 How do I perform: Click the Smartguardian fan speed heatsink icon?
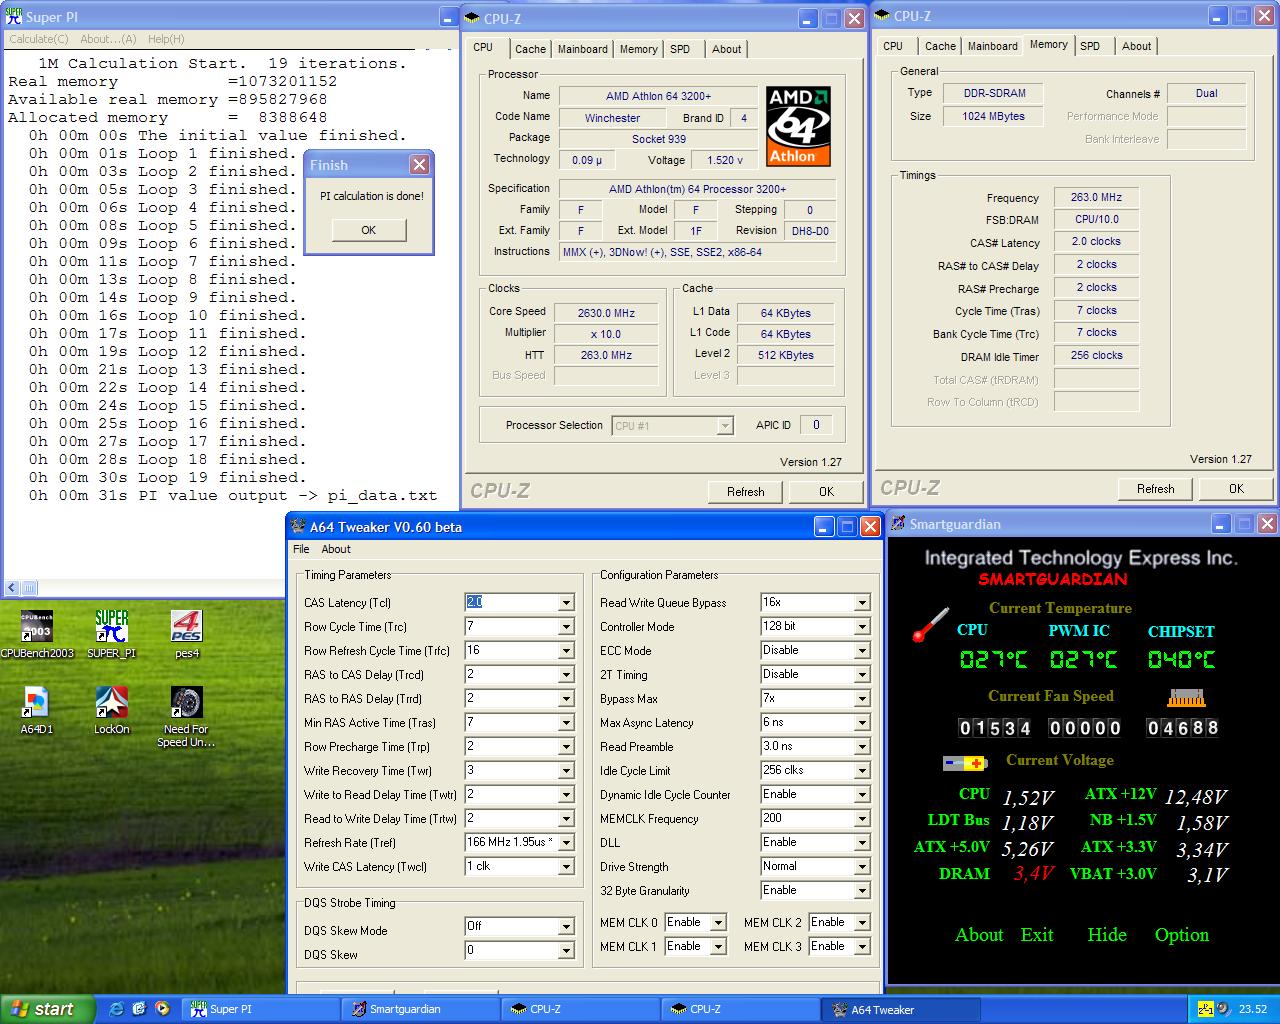1186,697
